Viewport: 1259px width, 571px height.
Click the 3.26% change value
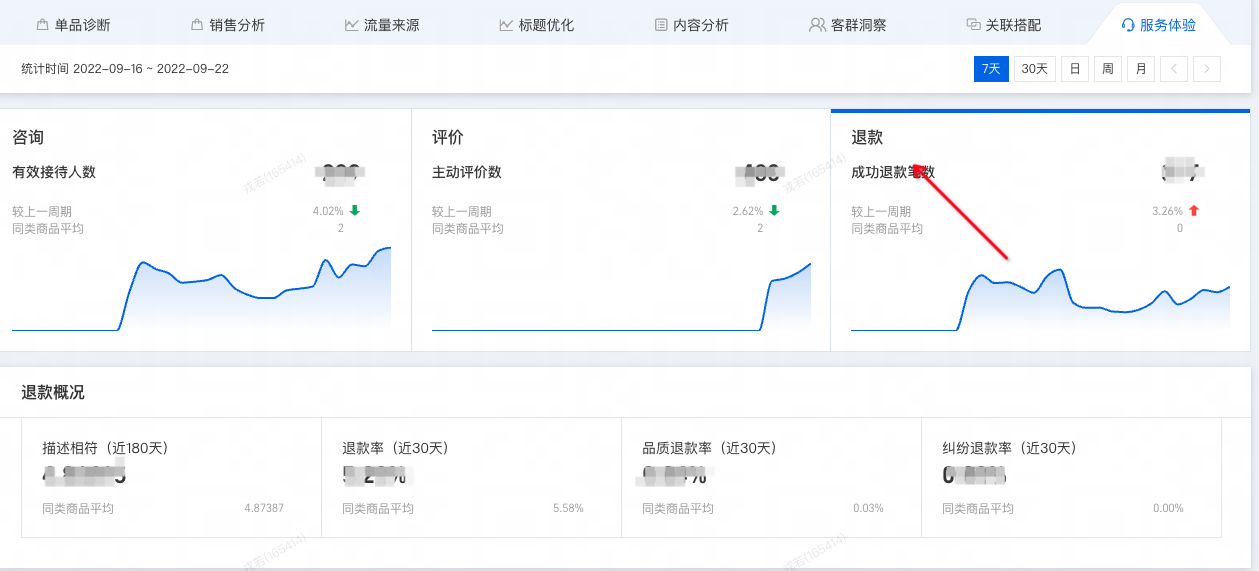1167,211
